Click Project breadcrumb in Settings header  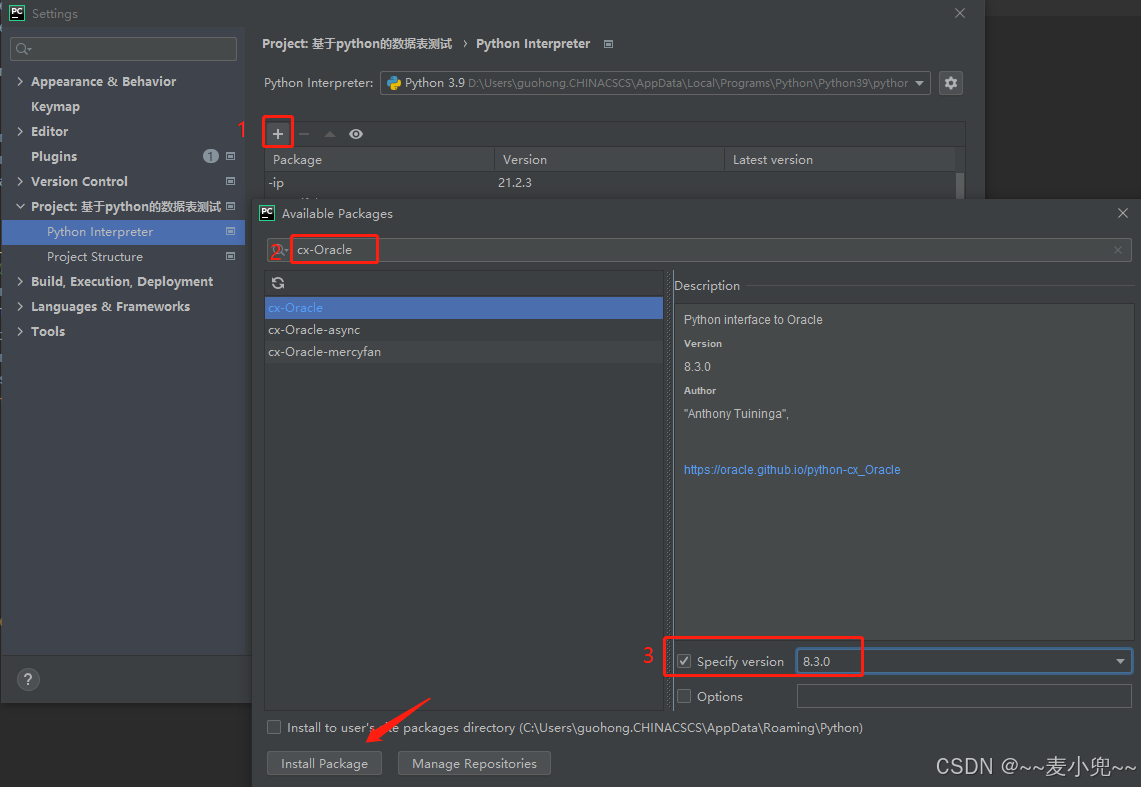pos(357,44)
